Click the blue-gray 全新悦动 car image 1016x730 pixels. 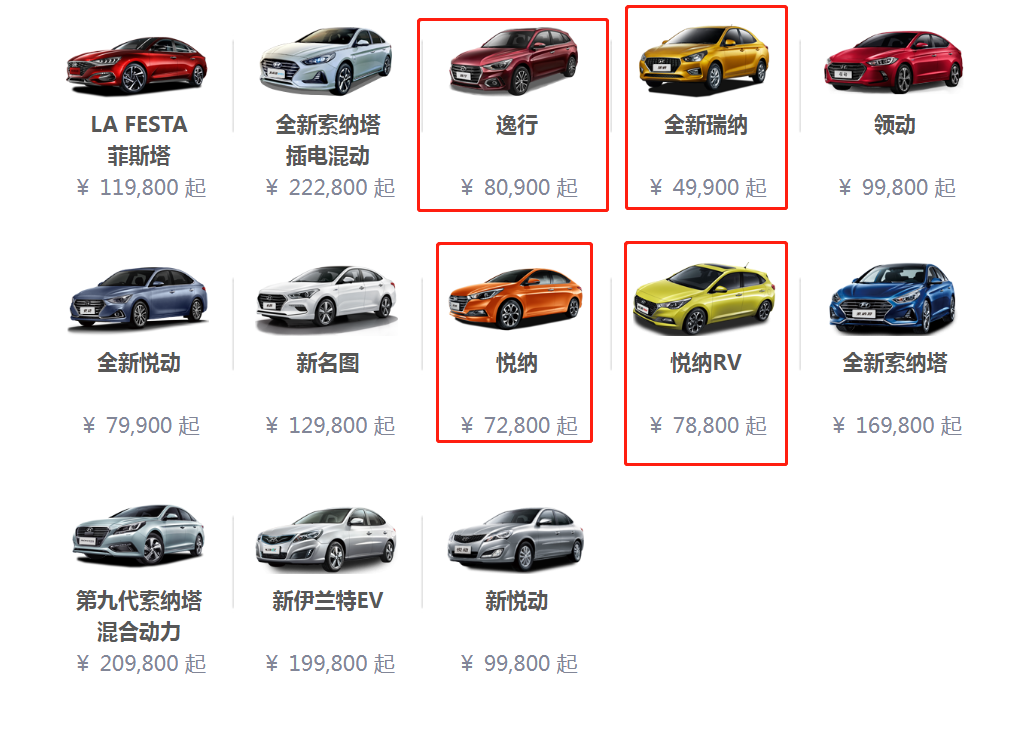[x=138, y=298]
